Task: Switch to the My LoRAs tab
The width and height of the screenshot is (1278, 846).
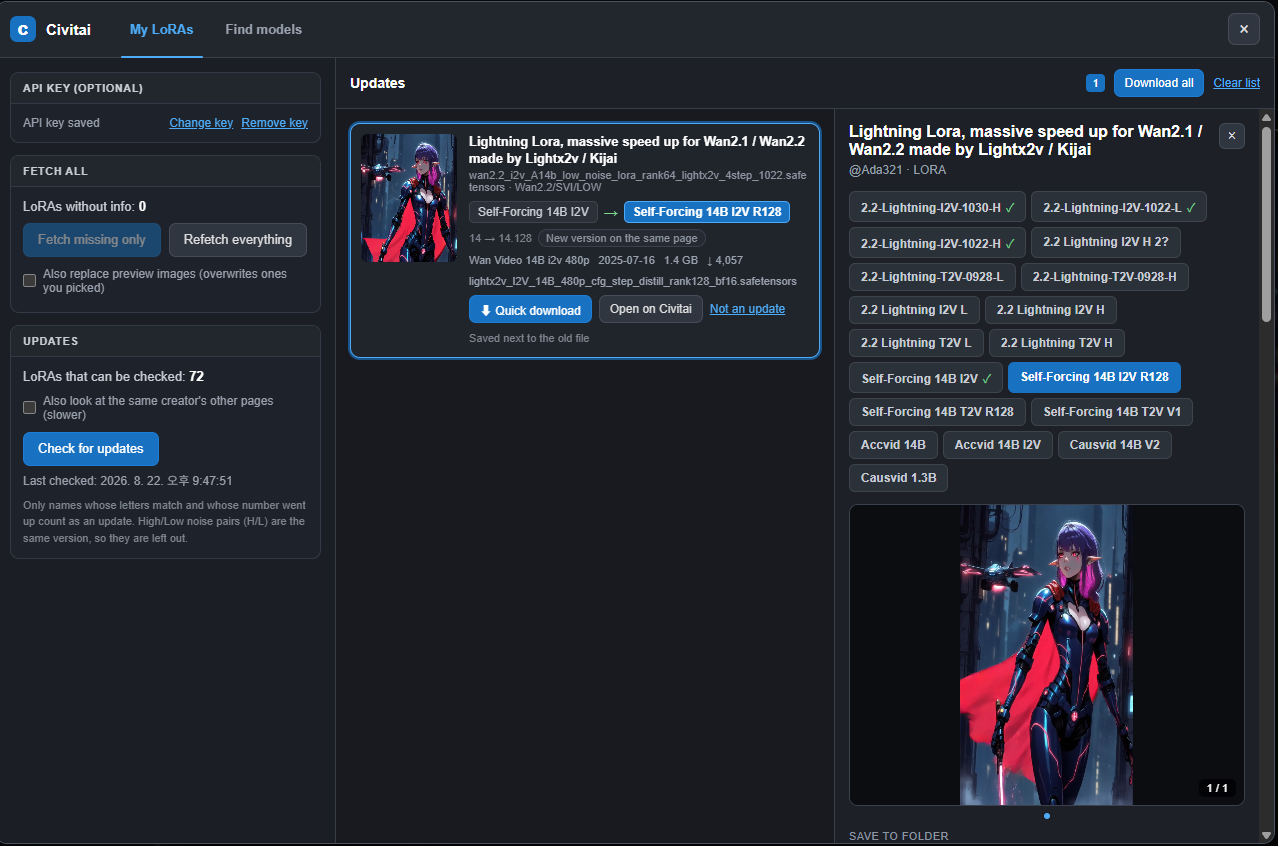Action: click(162, 29)
